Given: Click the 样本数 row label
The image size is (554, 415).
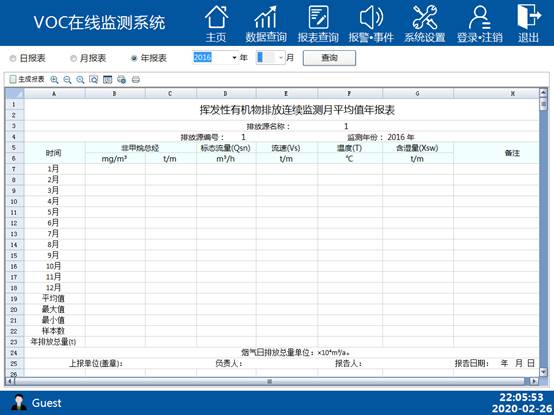Looking at the screenshot, I should click(x=53, y=331).
